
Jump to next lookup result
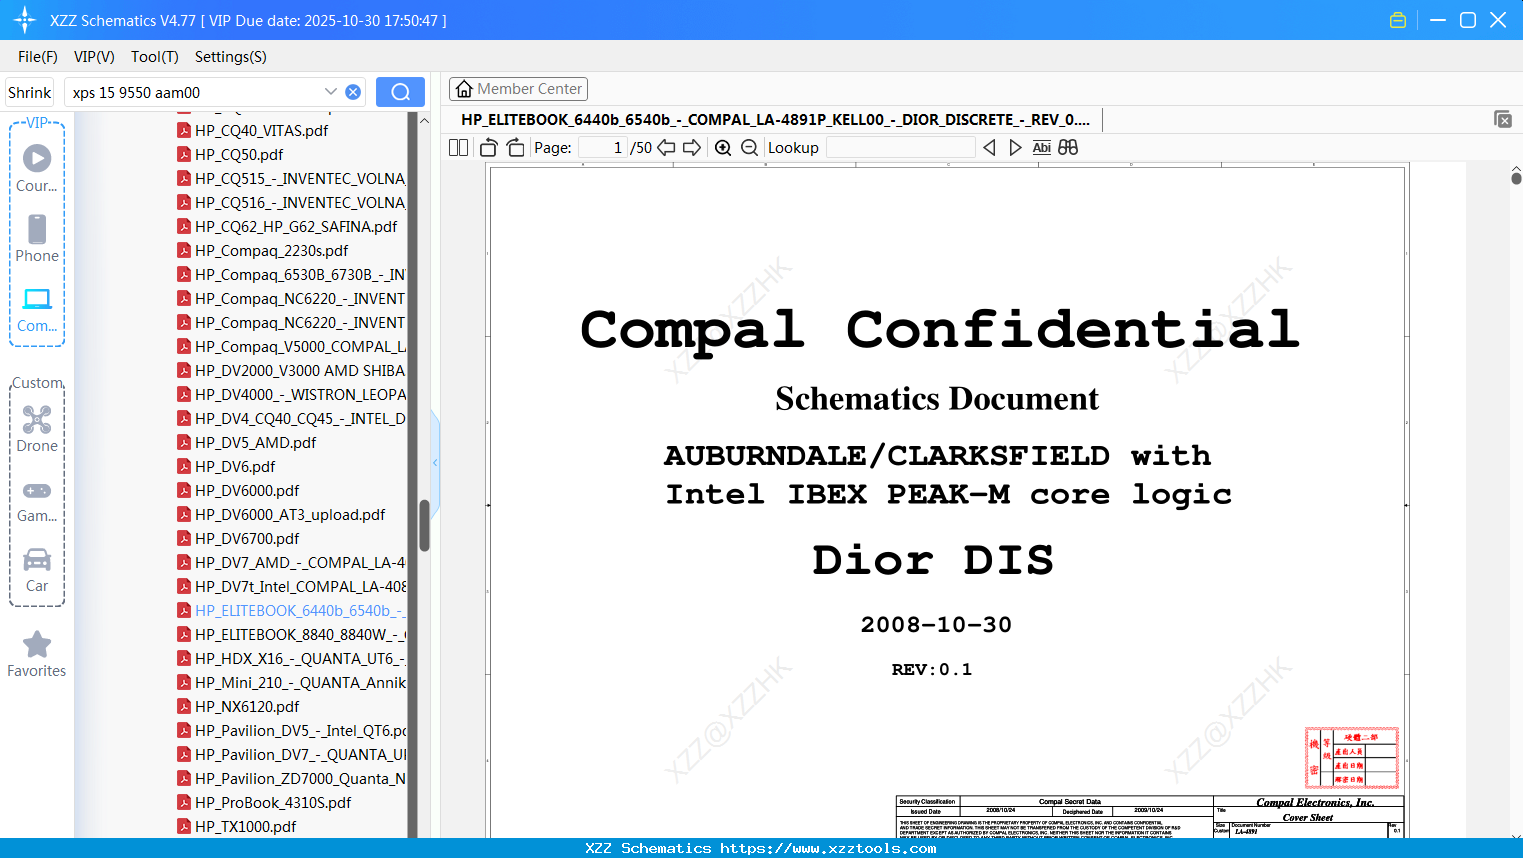1015,147
